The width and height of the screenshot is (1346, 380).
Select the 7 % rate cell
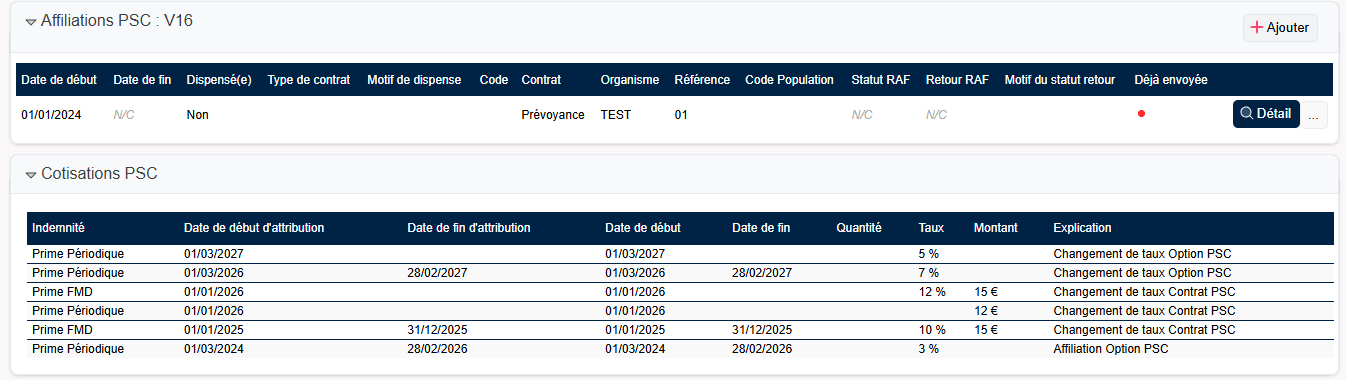(x=929, y=273)
